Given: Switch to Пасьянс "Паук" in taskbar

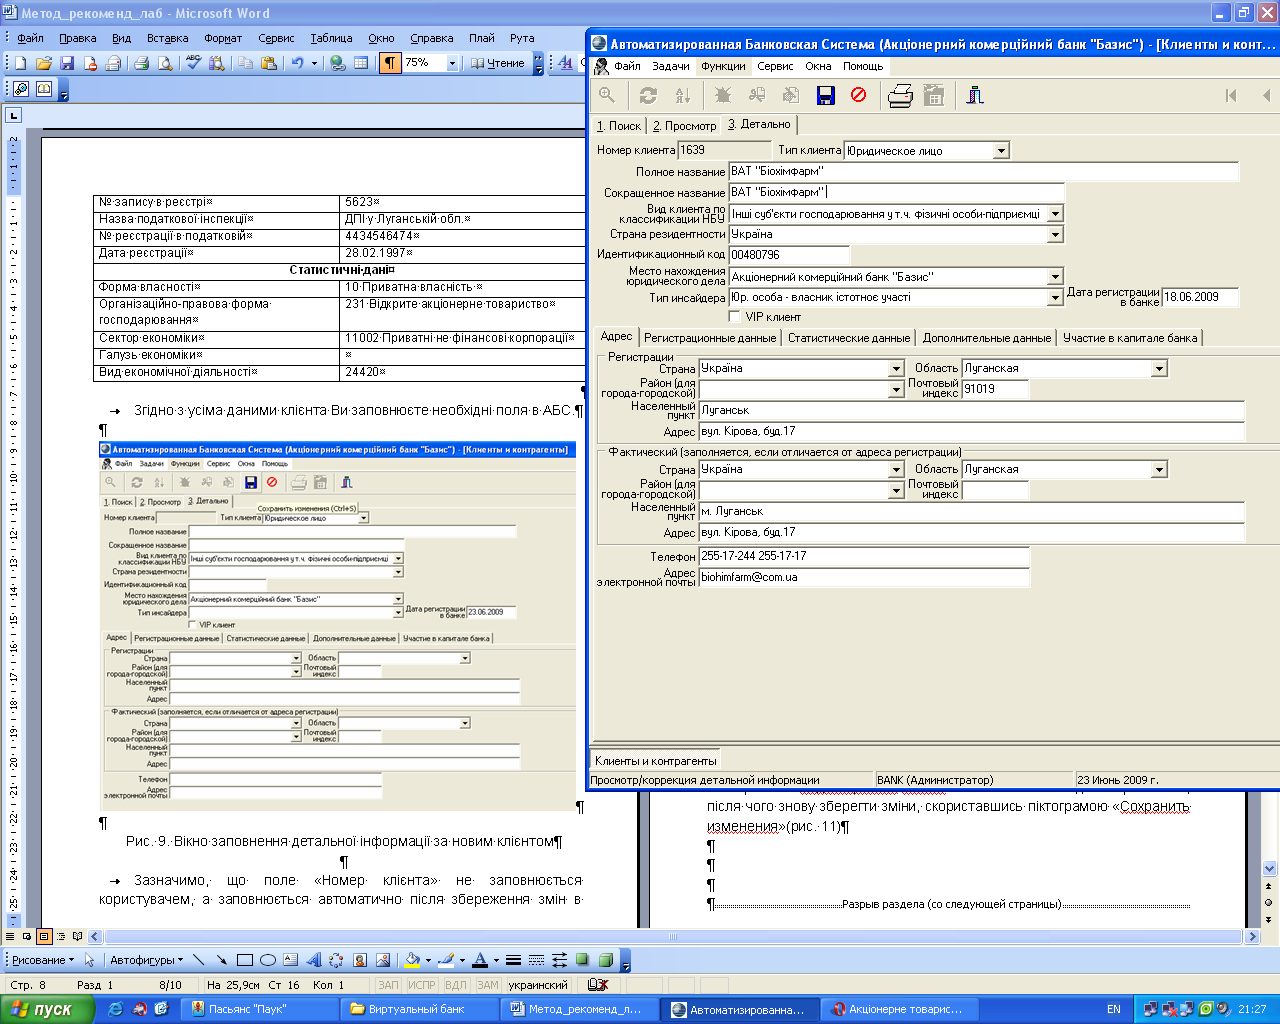Looking at the screenshot, I should pyautogui.click(x=260, y=1009).
